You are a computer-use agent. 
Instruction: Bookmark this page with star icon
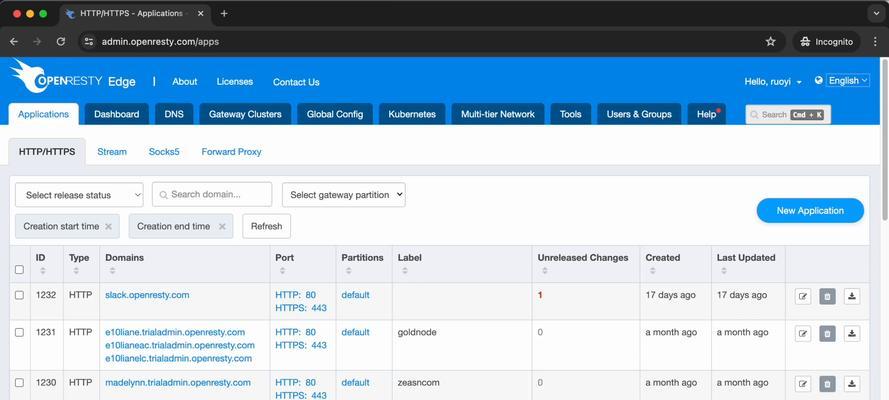click(770, 41)
